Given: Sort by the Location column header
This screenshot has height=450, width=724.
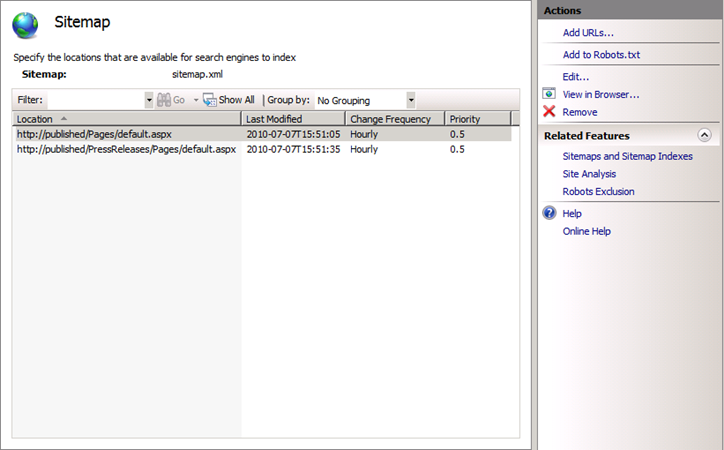Looking at the screenshot, I should (126, 119).
